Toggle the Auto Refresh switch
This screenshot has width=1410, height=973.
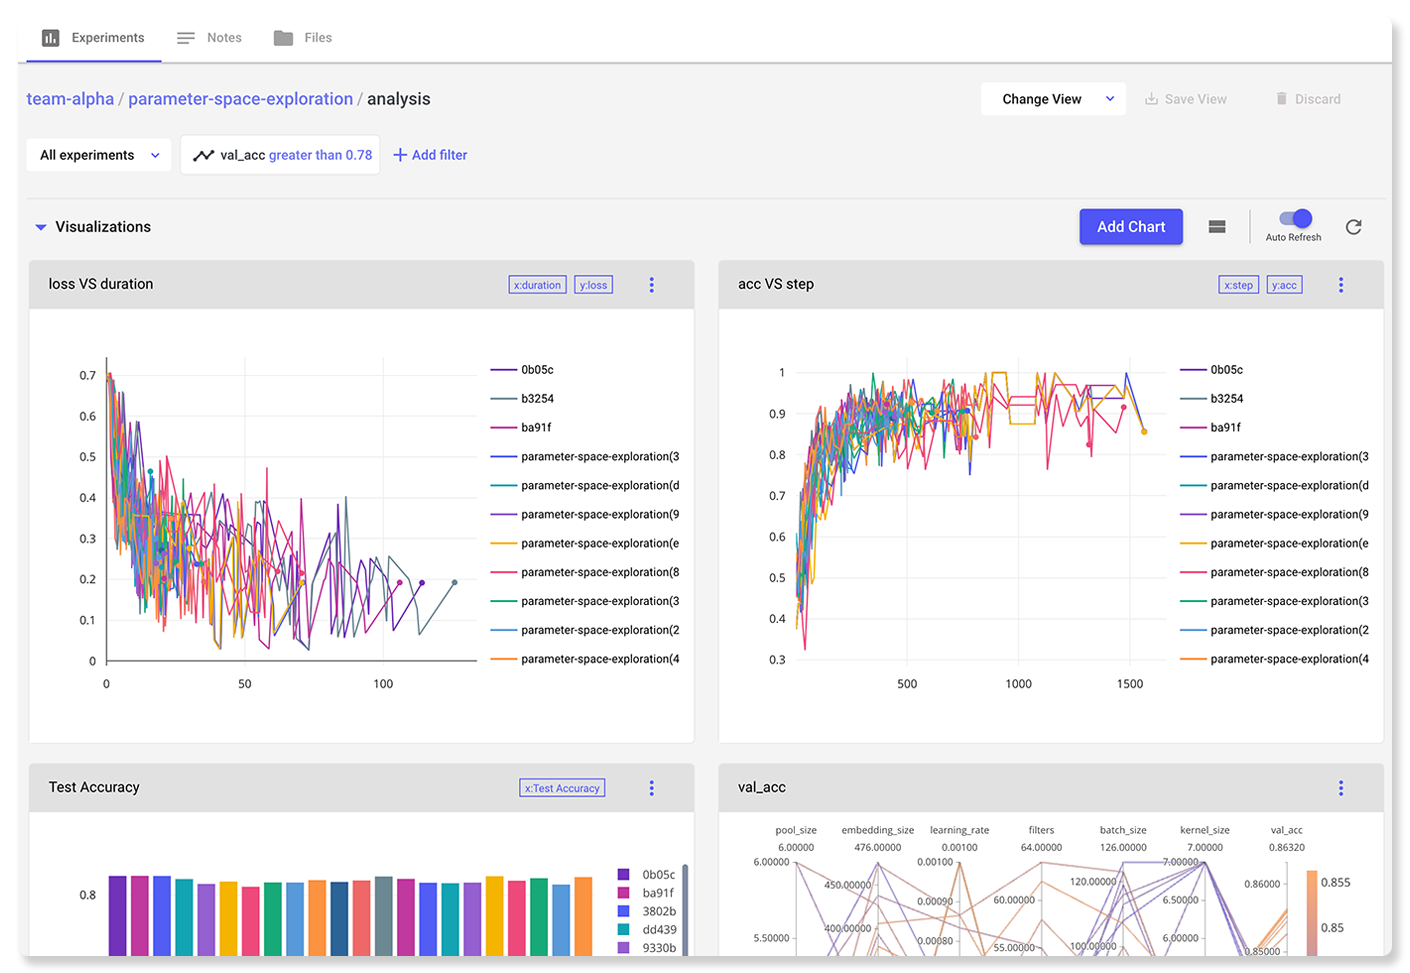(1295, 219)
